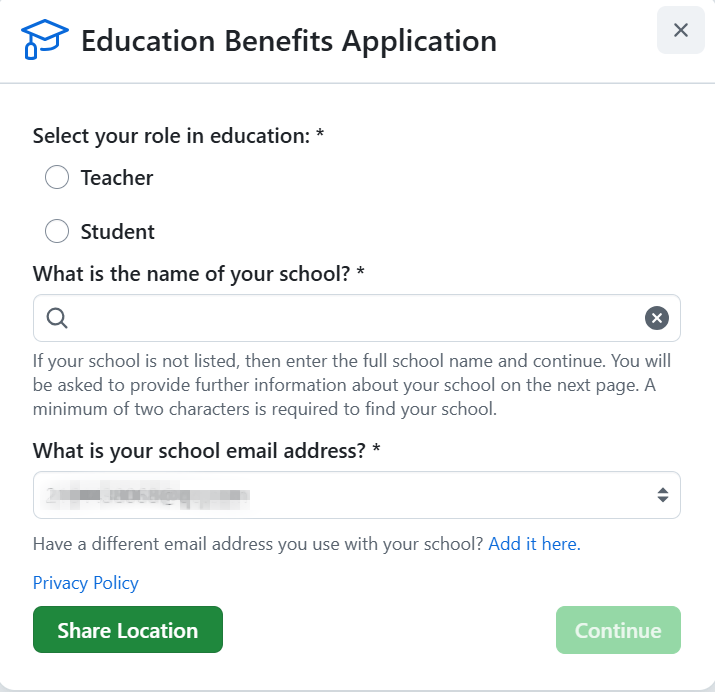Click the email dropdown up-down arrows

pyautogui.click(x=661, y=495)
